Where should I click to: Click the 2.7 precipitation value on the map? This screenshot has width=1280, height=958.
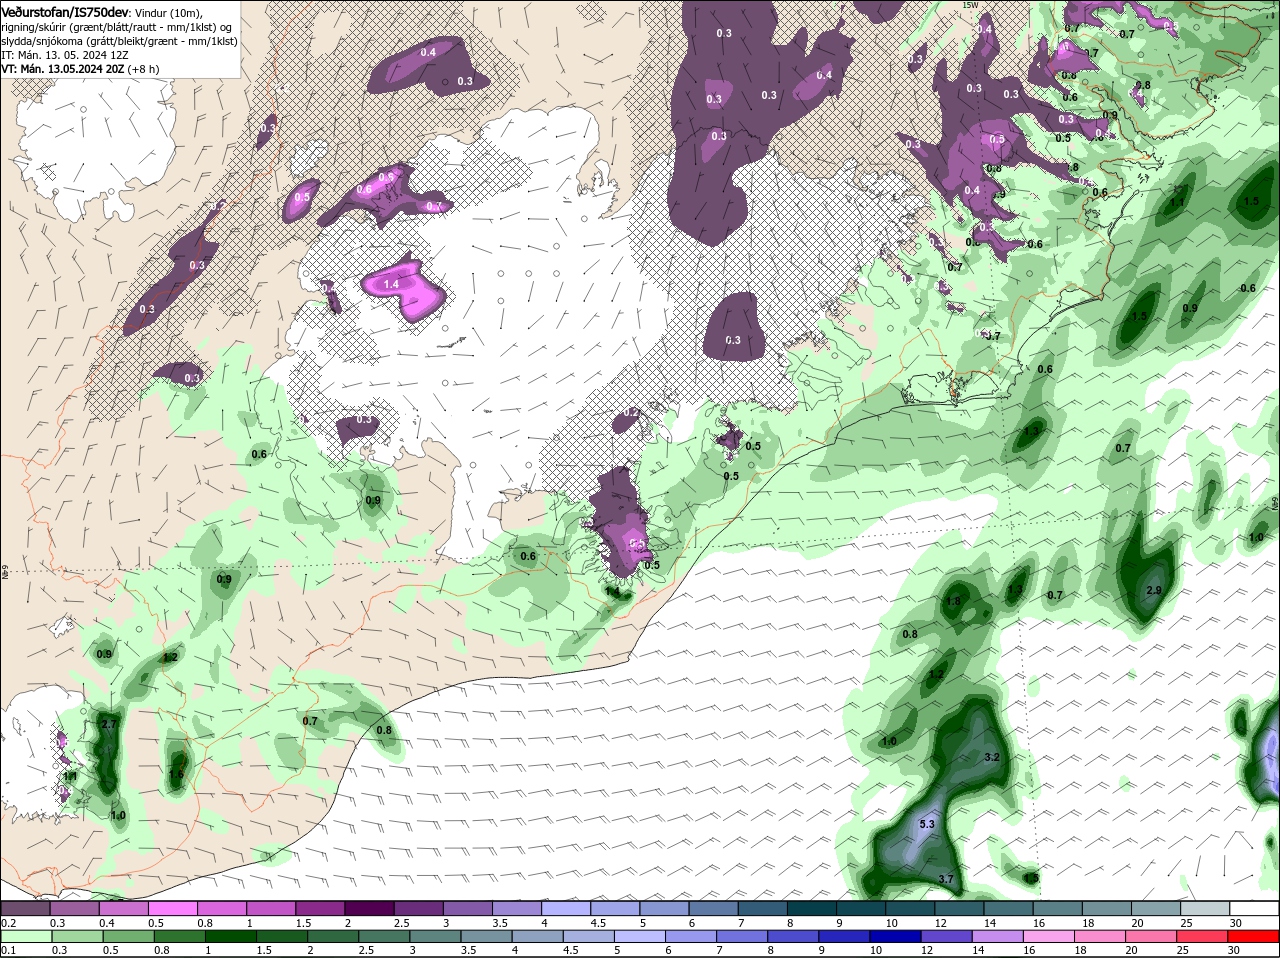[110, 724]
